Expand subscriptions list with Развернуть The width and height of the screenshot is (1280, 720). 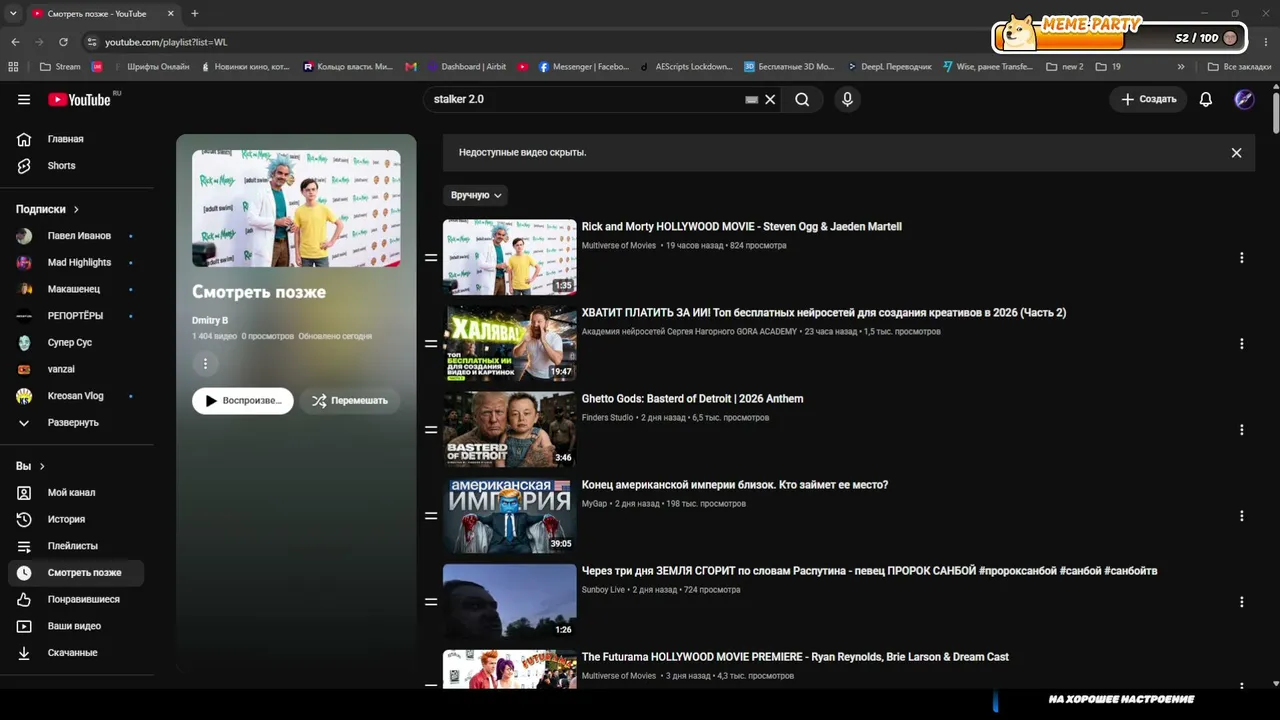(72, 423)
